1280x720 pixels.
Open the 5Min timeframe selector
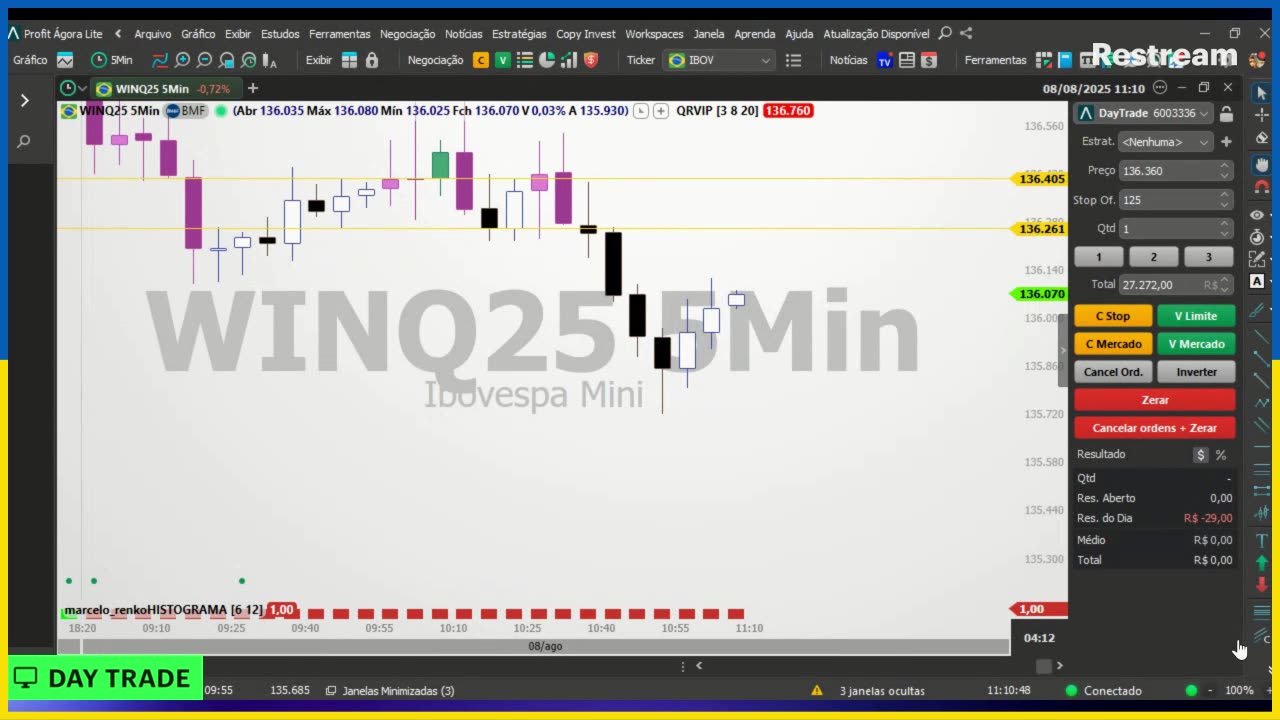(111, 60)
